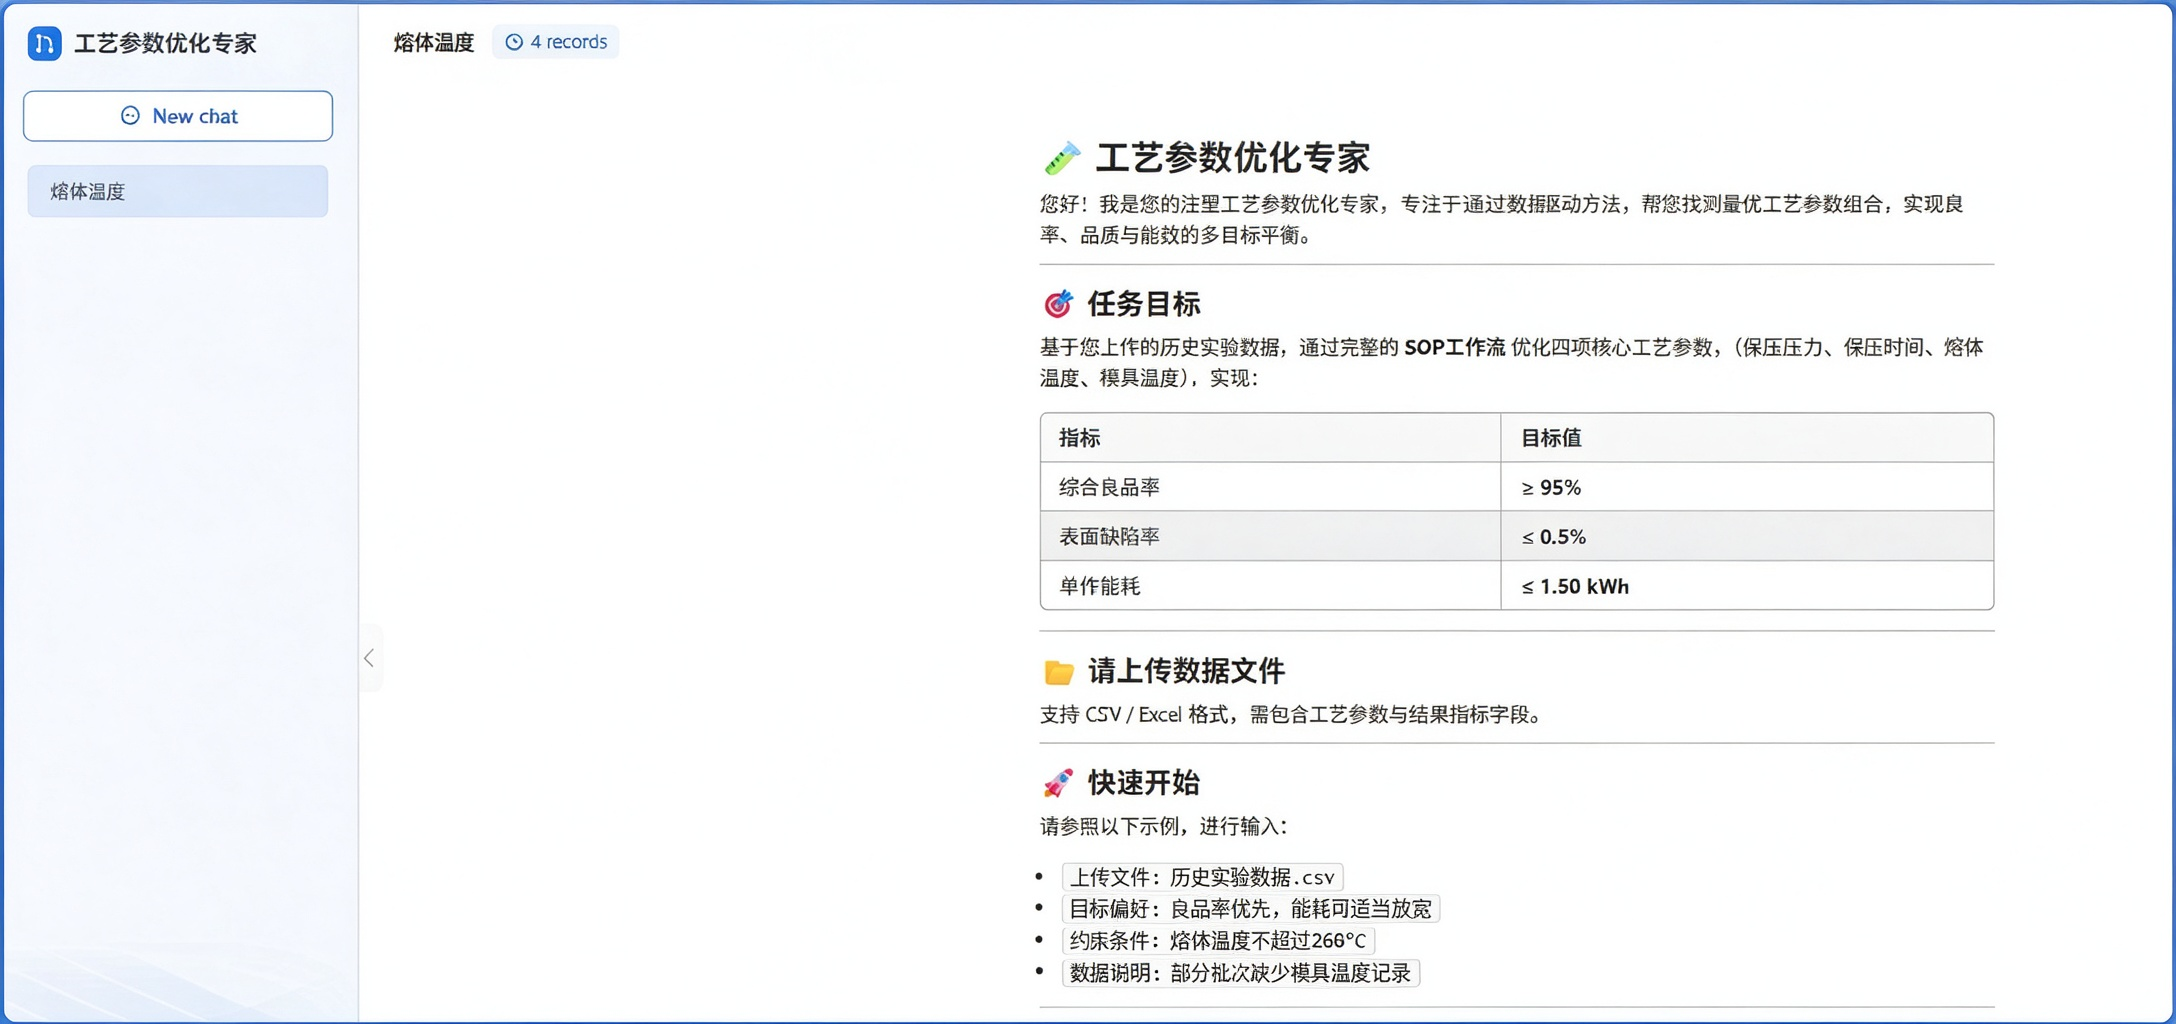Click the ≤ 1.50 kWh value cell
This screenshot has width=2176, height=1024.
coord(1747,585)
